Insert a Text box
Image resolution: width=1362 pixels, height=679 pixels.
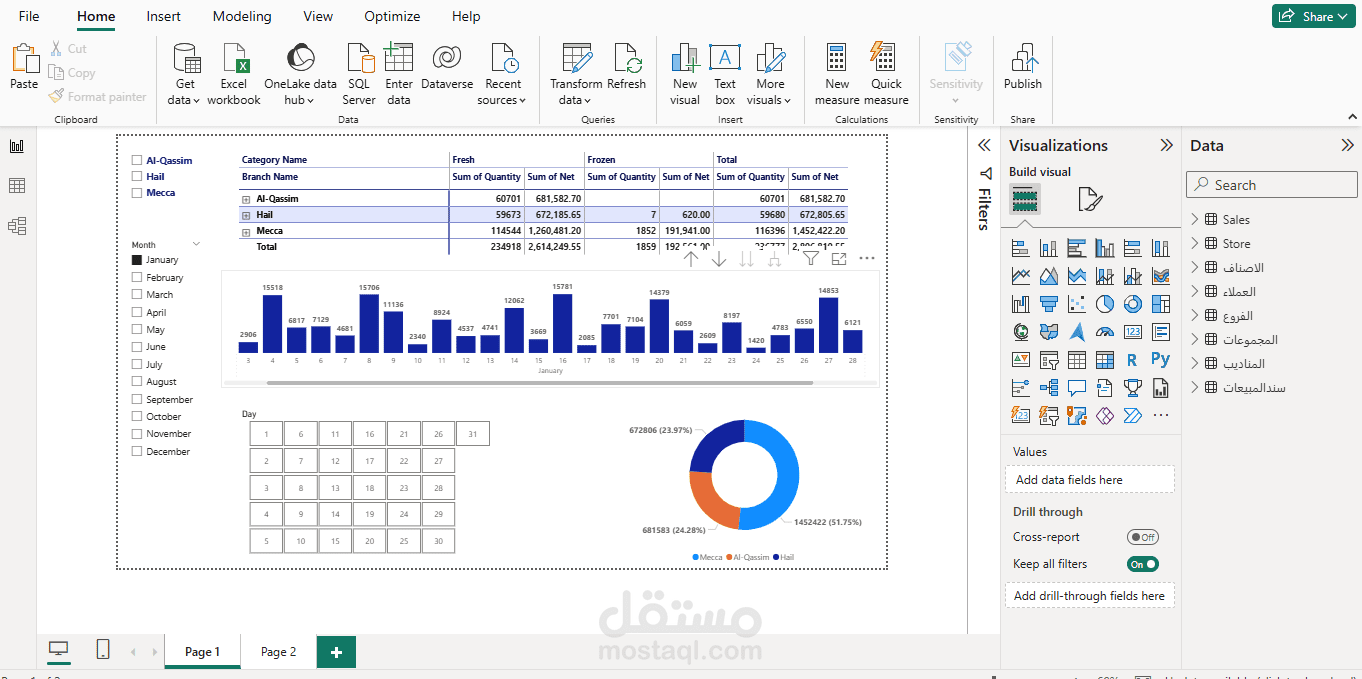(x=725, y=74)
